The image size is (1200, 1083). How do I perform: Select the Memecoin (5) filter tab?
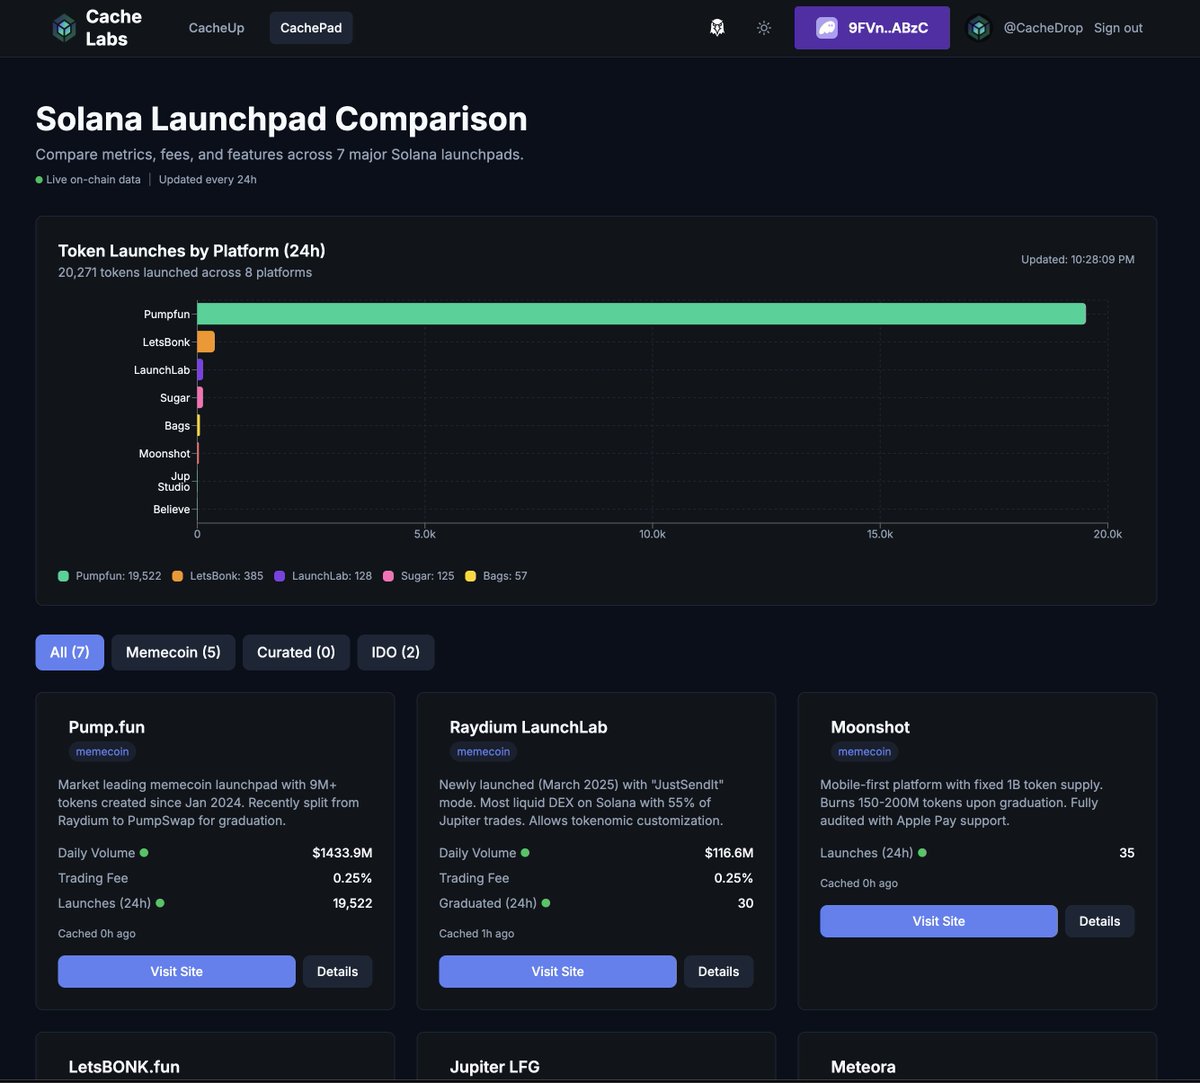point(173,652)
